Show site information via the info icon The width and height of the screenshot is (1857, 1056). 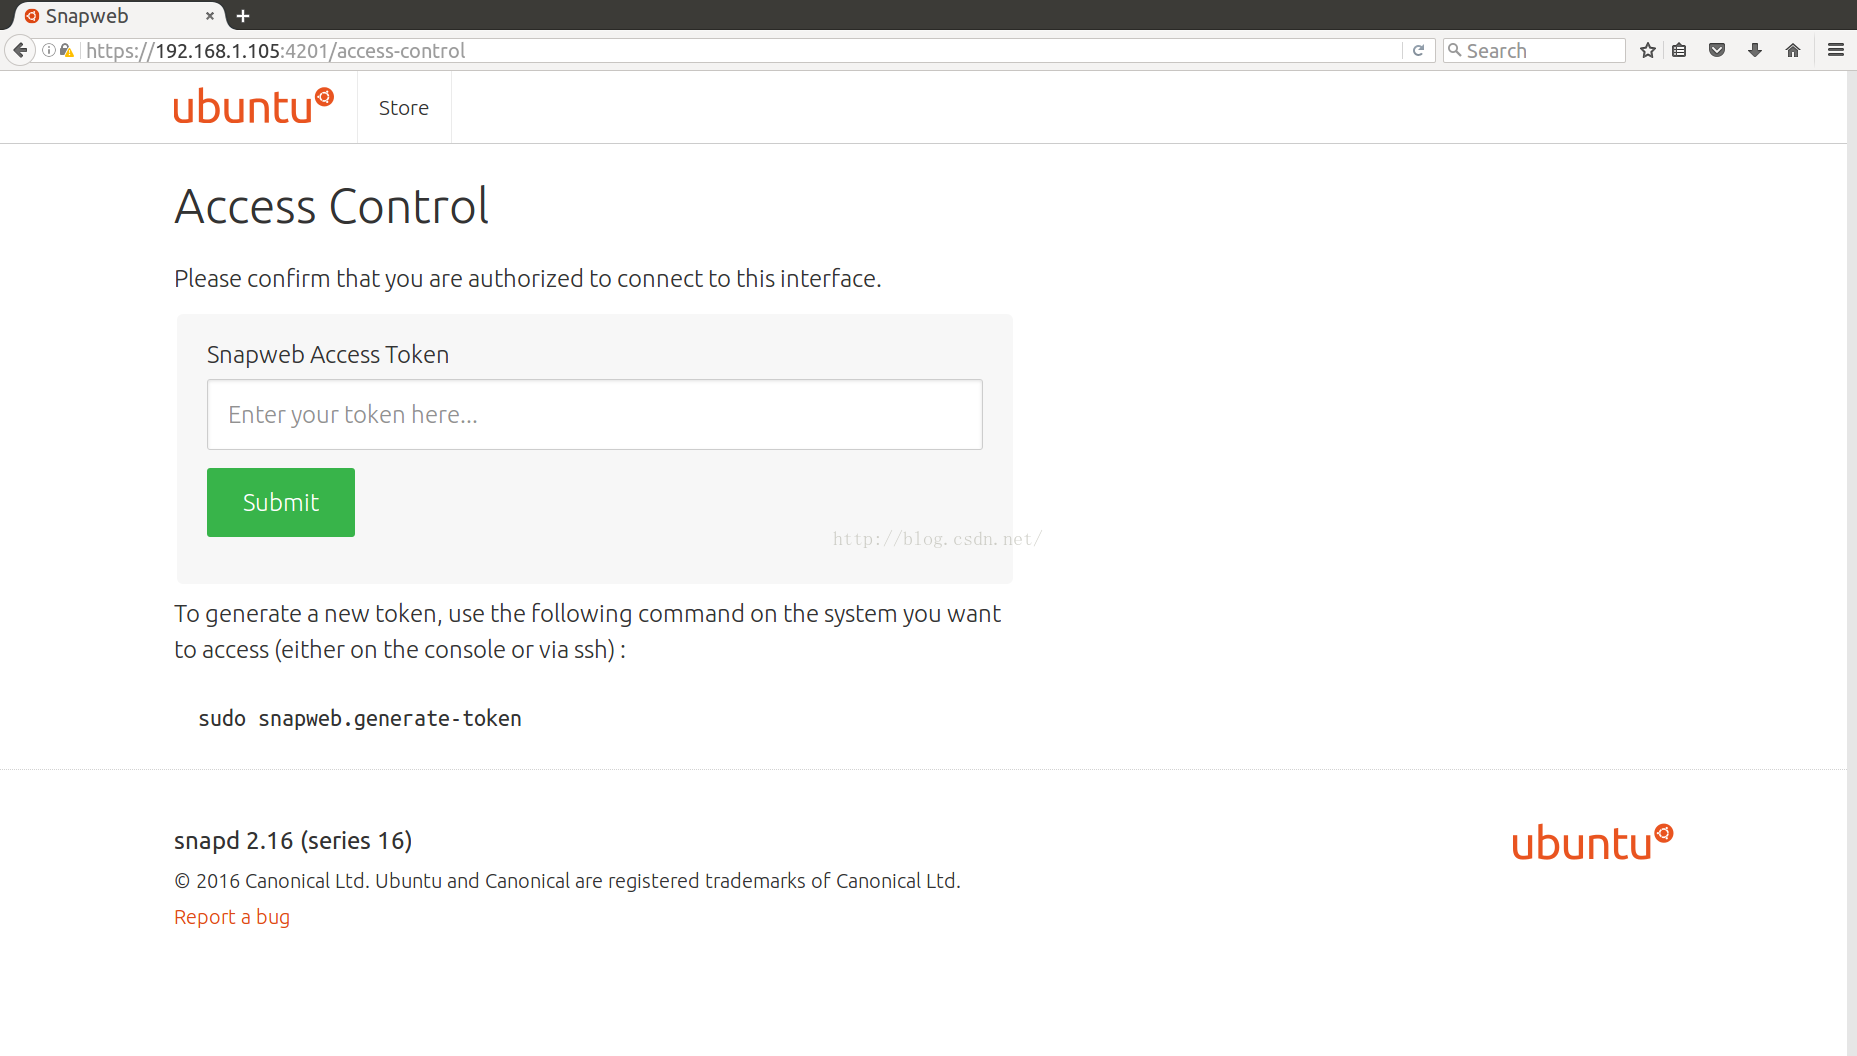pos(48,50)
